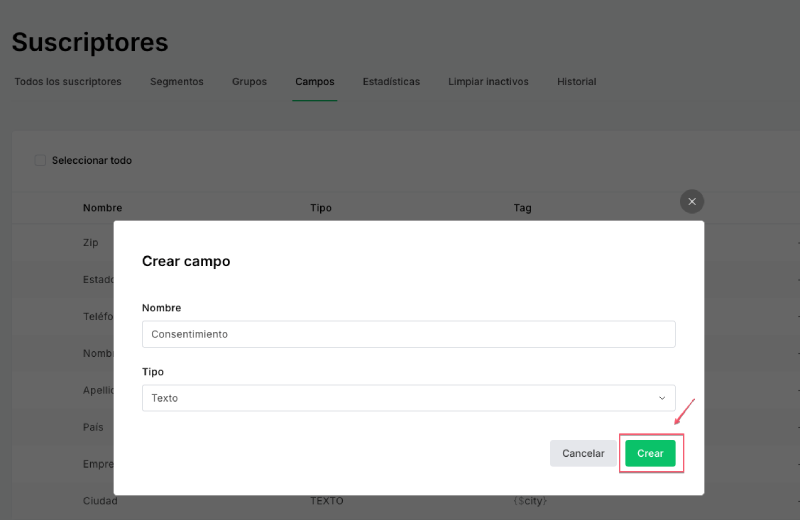Click the Suscriptores page heading

click(90, 42)
